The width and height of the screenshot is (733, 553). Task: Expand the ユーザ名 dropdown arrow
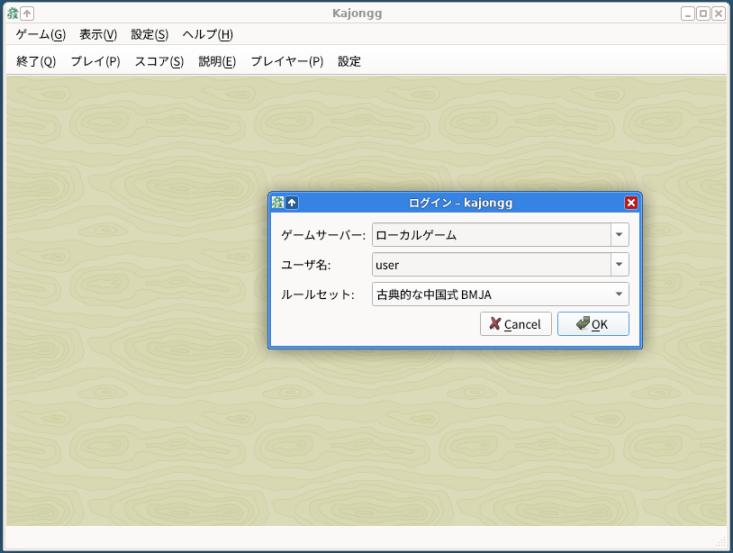[x=619, y=265]
